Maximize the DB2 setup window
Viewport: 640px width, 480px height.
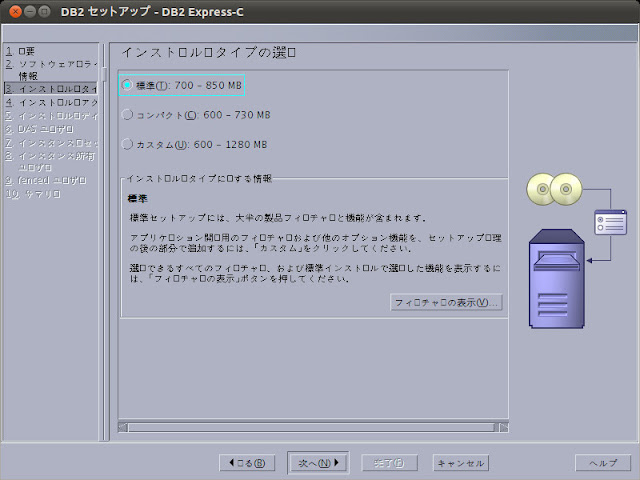coord(44,11)
